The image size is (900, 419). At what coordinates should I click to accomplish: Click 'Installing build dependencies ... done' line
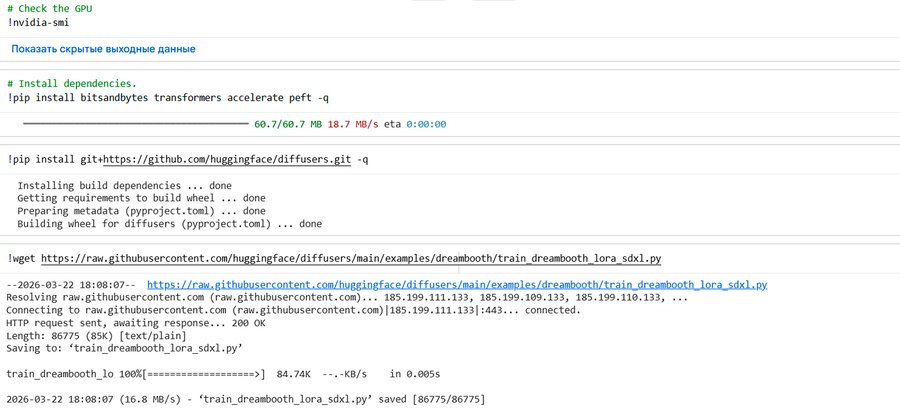click(125, 186)
